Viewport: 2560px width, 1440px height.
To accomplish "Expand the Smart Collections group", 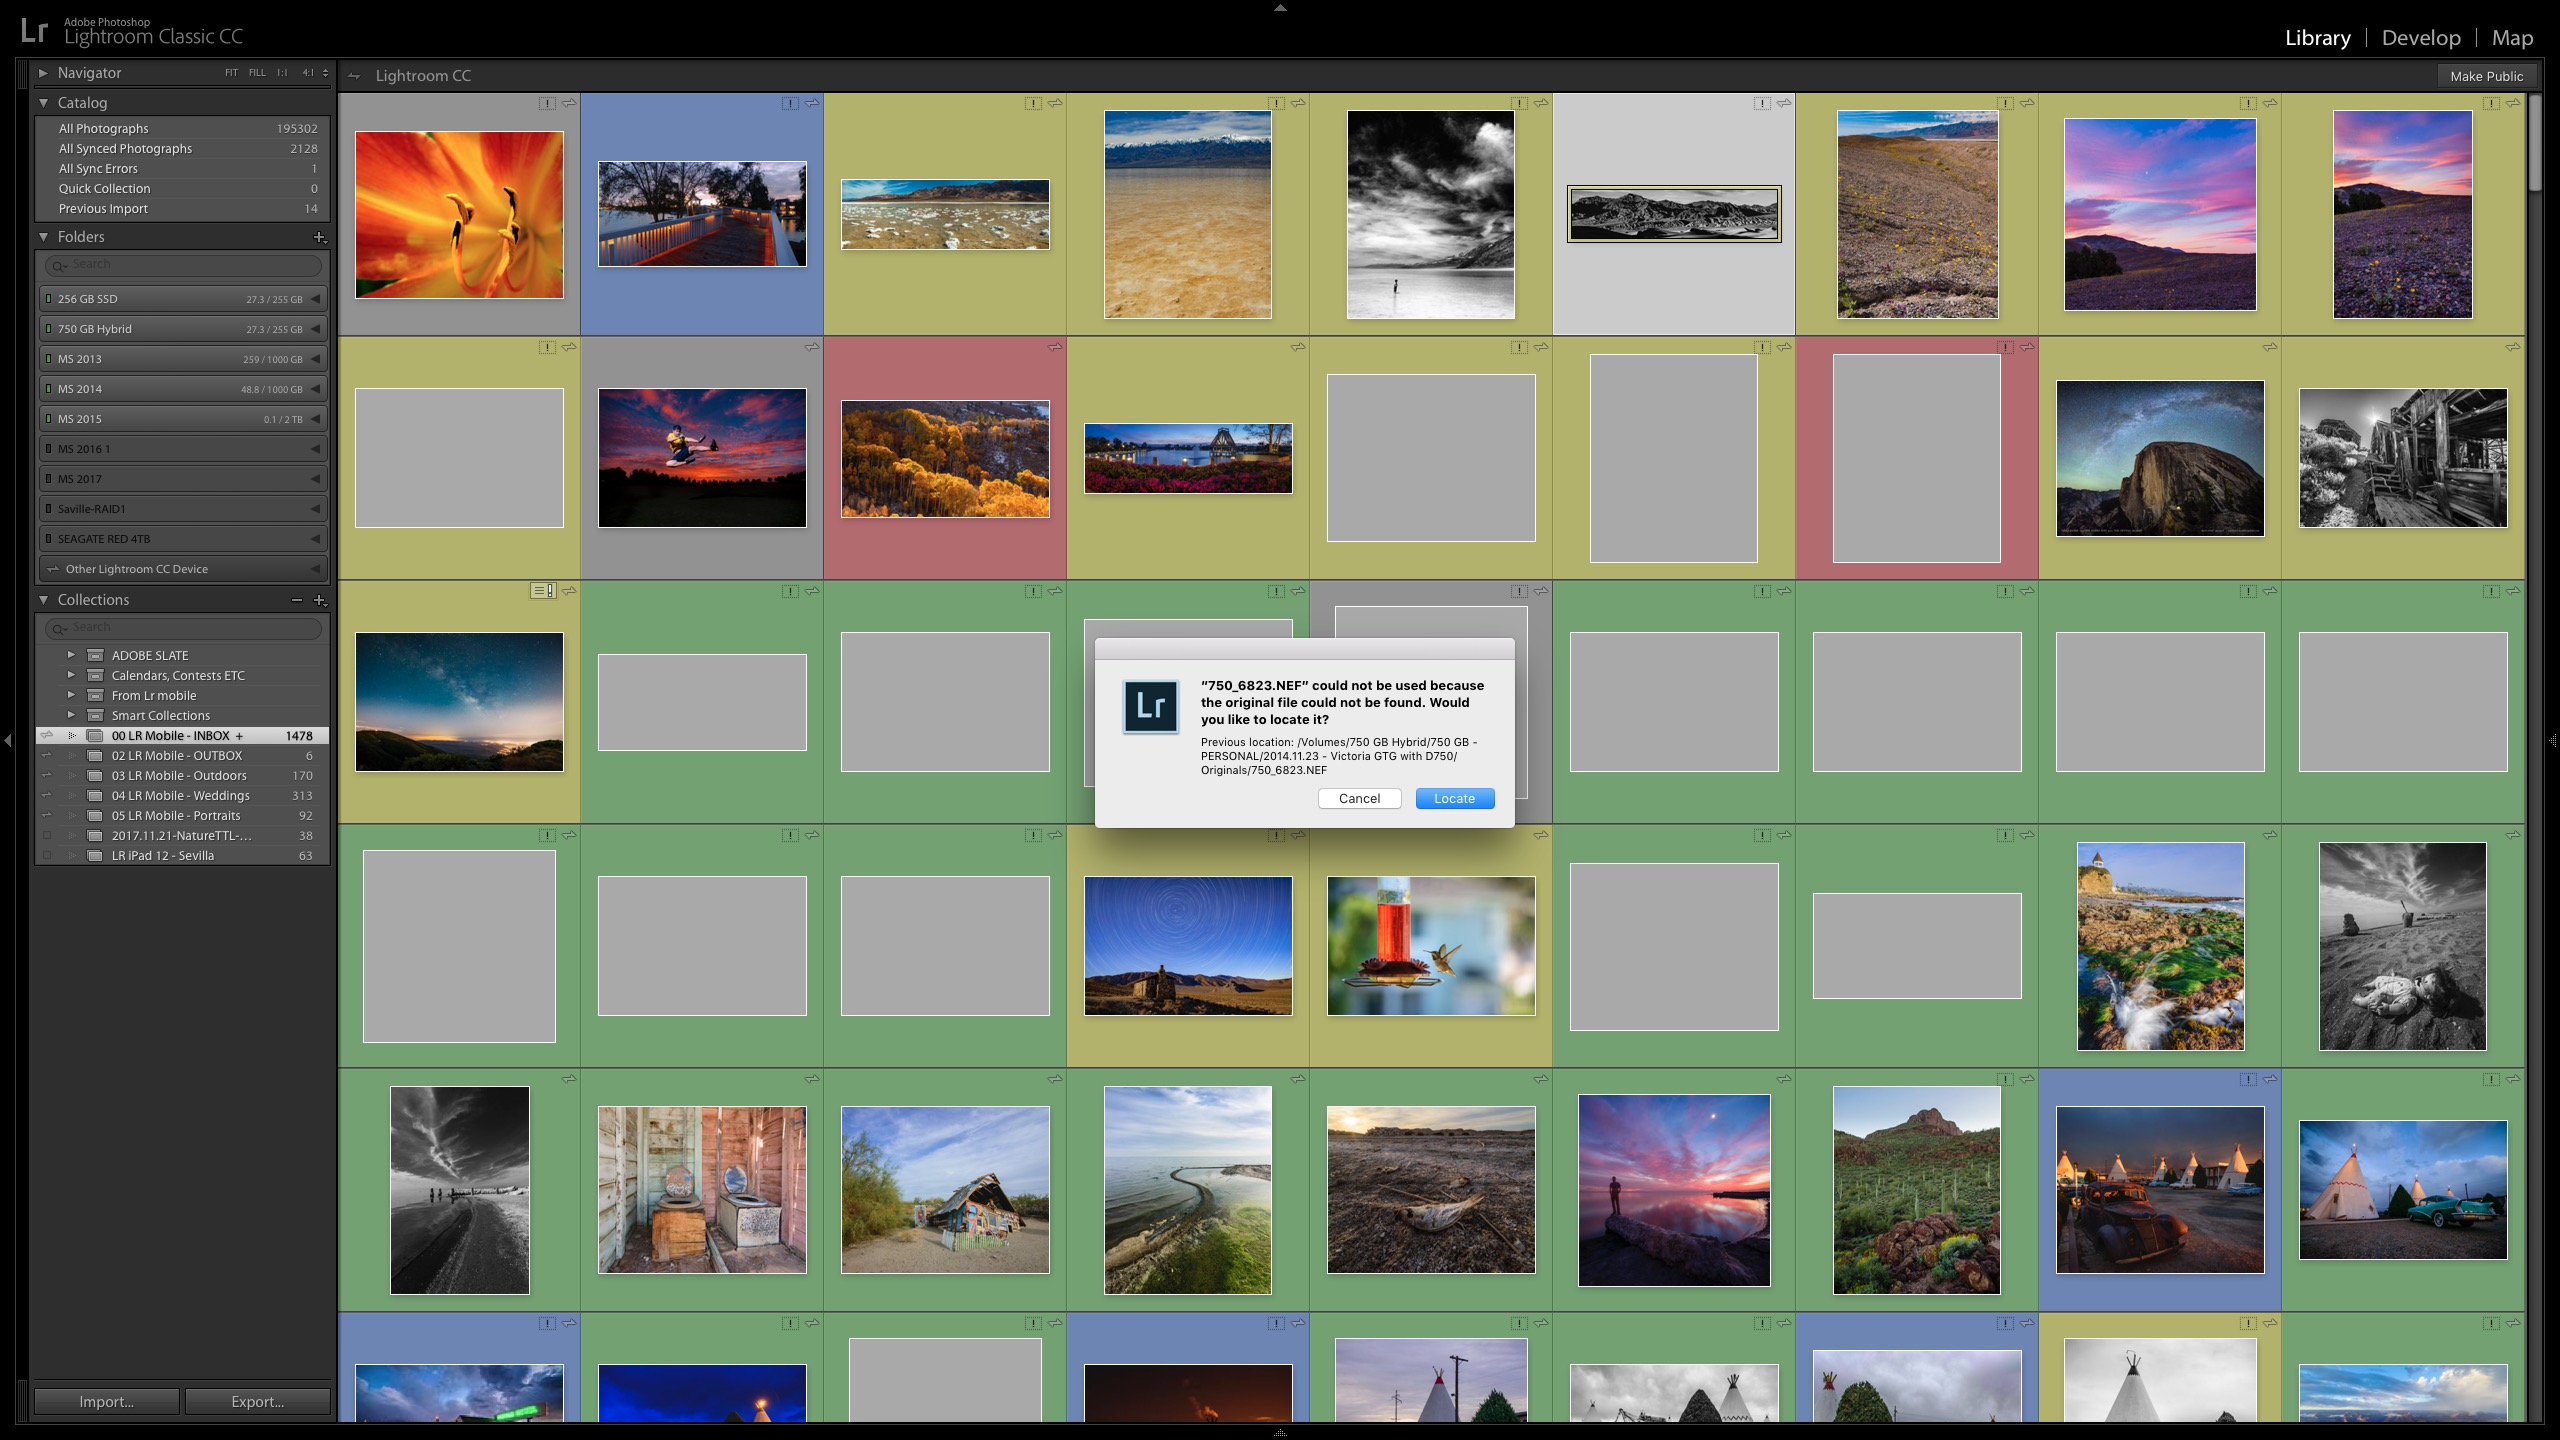I will pos(71,715).
